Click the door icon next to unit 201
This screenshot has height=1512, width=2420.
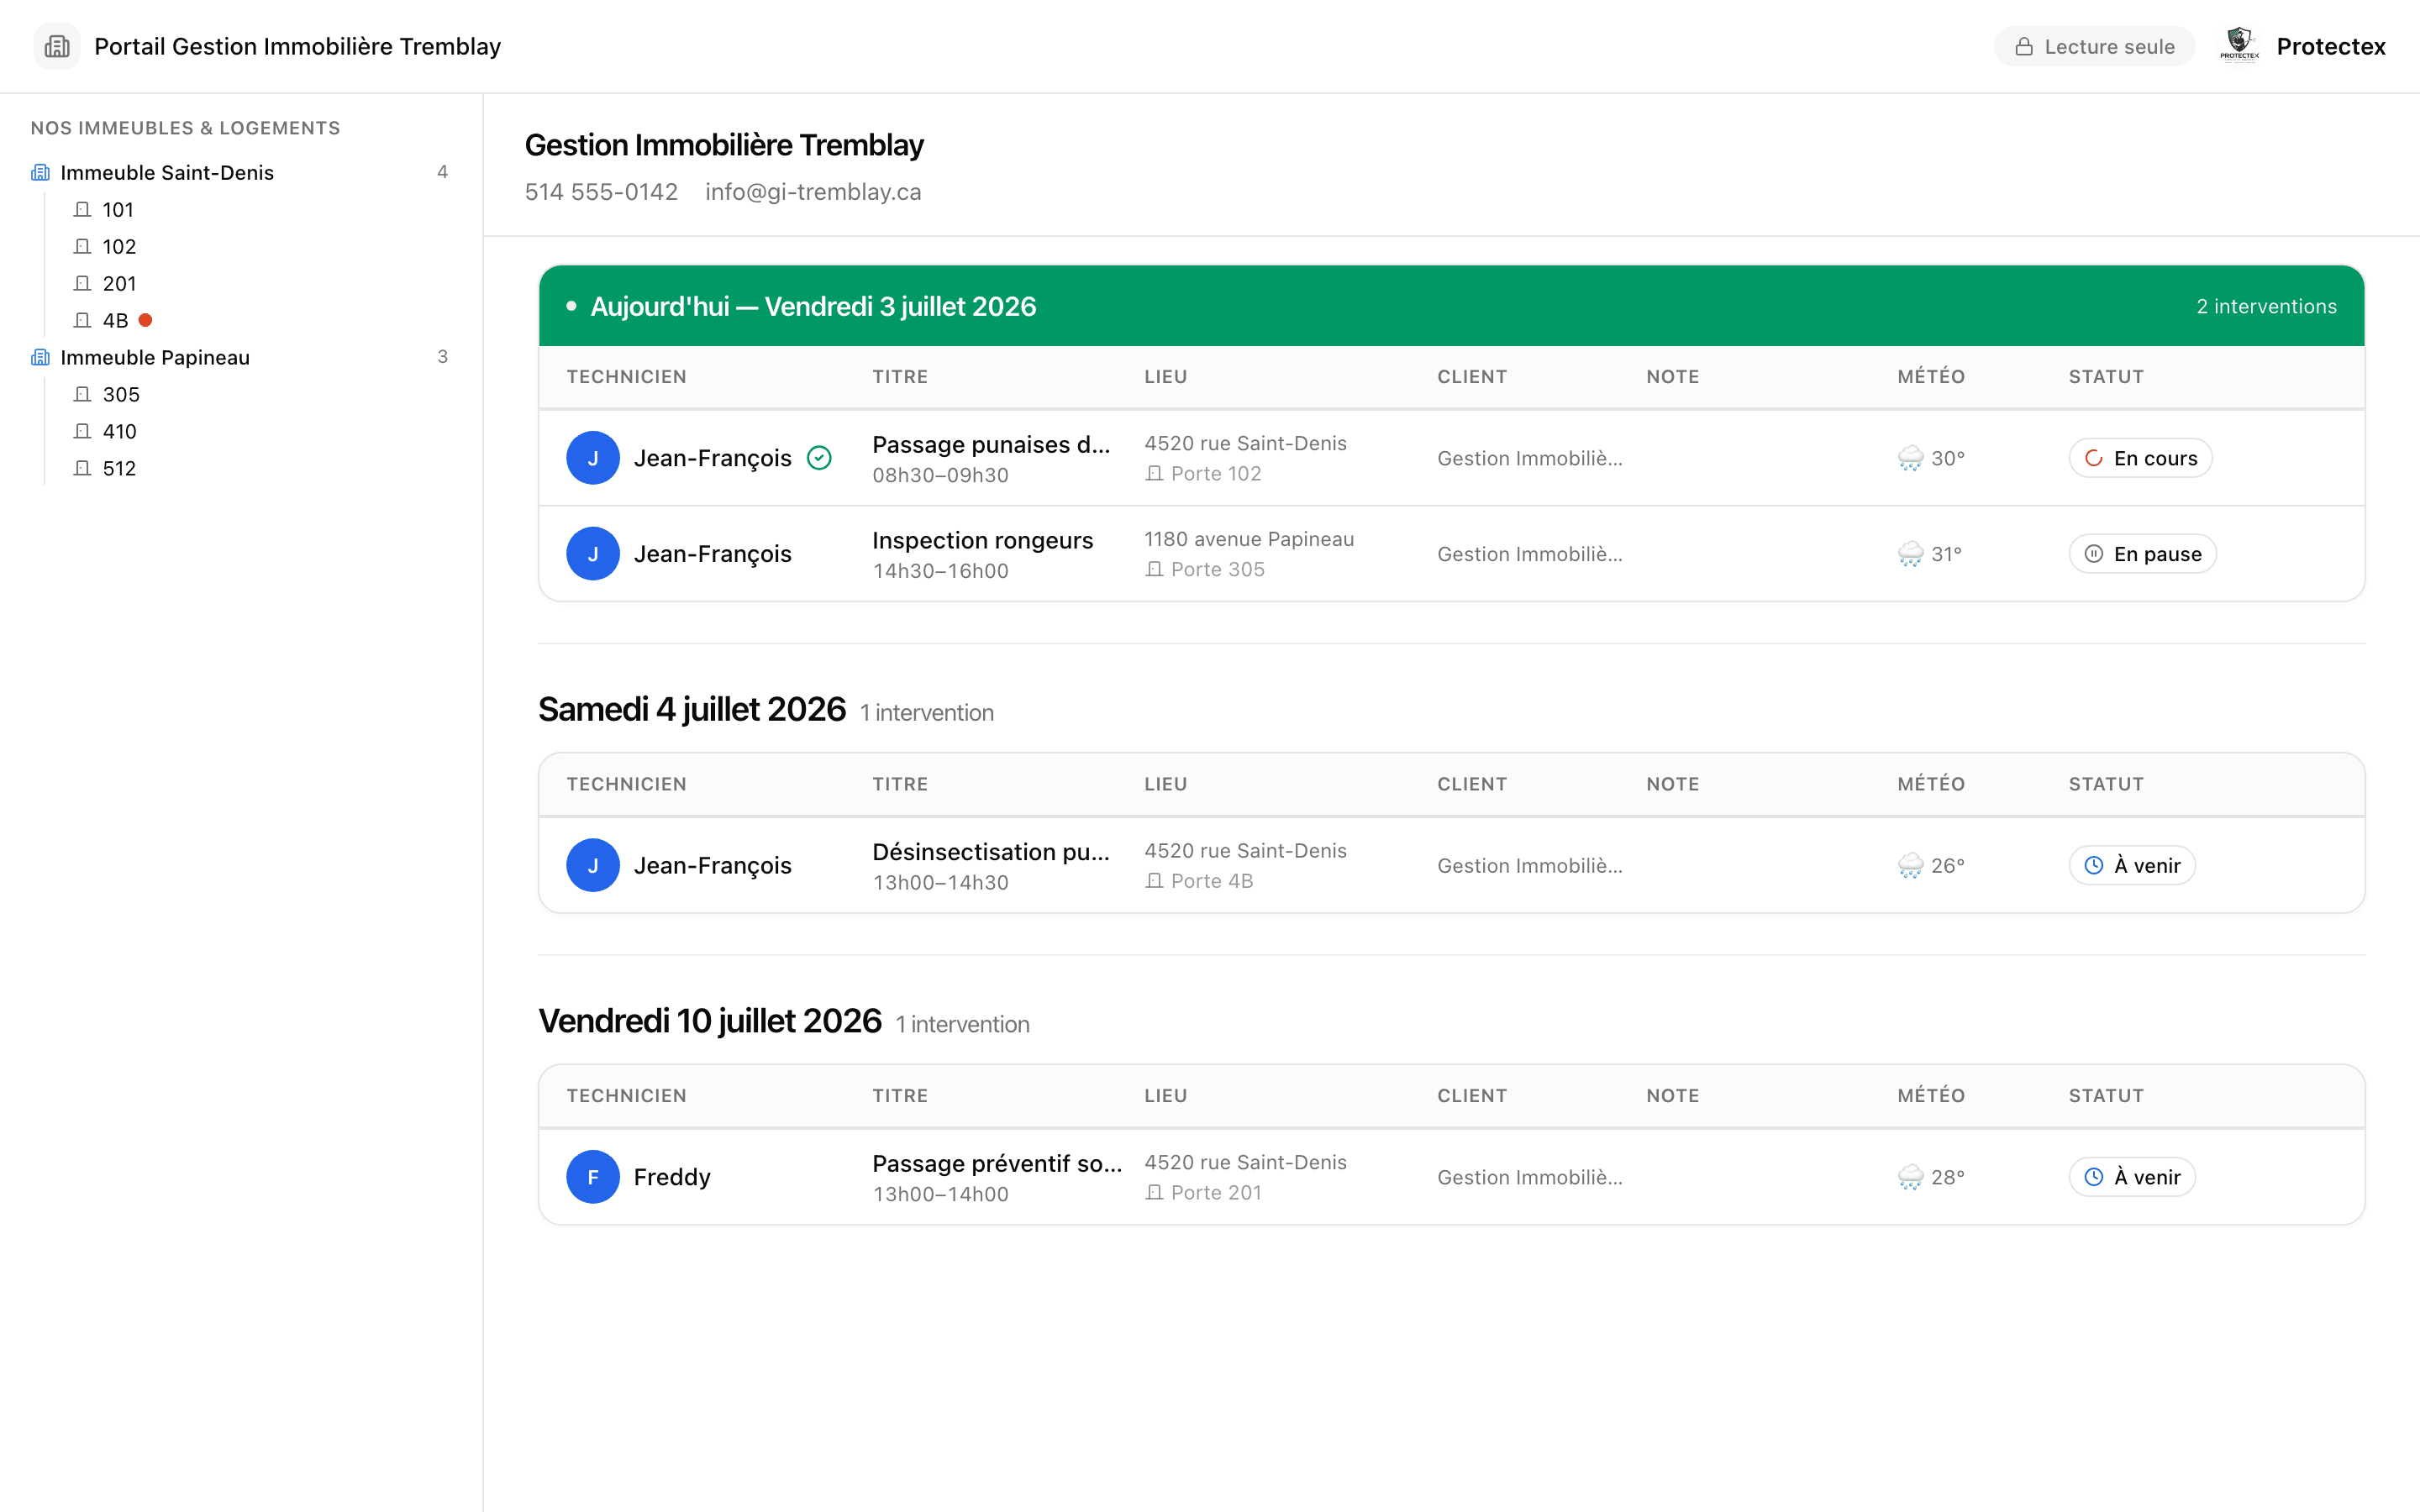pyautogui.click(x=83, y=284)
